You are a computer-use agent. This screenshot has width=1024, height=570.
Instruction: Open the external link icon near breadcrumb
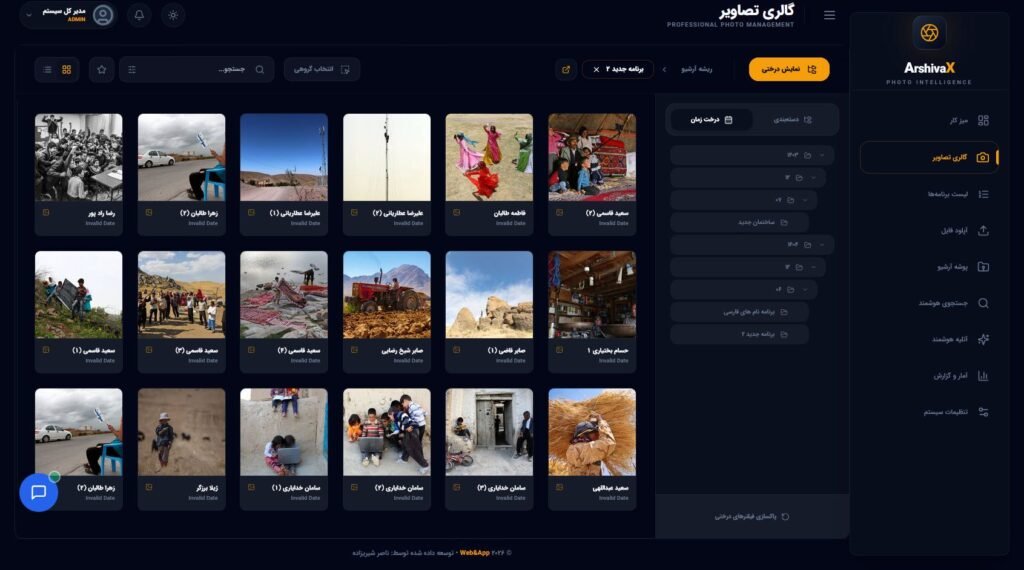pyautogui.click(x=566, y=69)
